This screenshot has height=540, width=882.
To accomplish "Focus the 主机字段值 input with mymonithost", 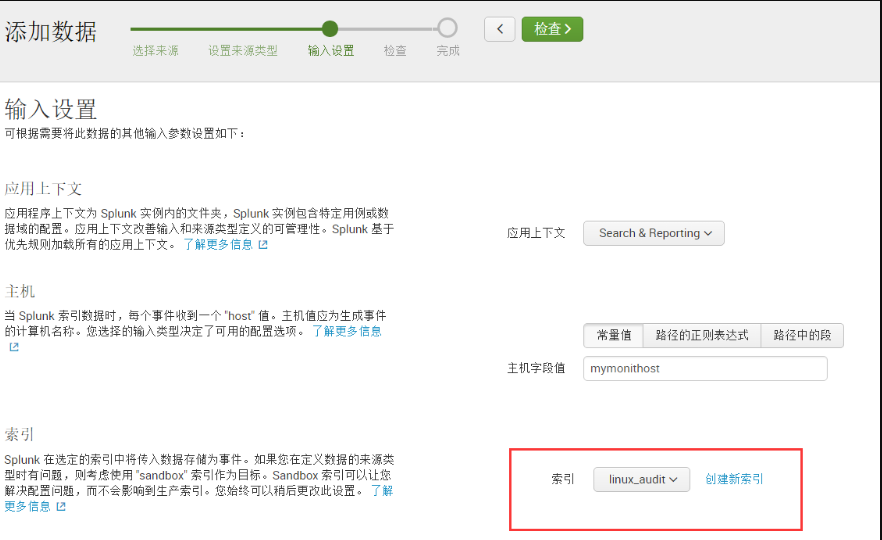I will (705, 368).
